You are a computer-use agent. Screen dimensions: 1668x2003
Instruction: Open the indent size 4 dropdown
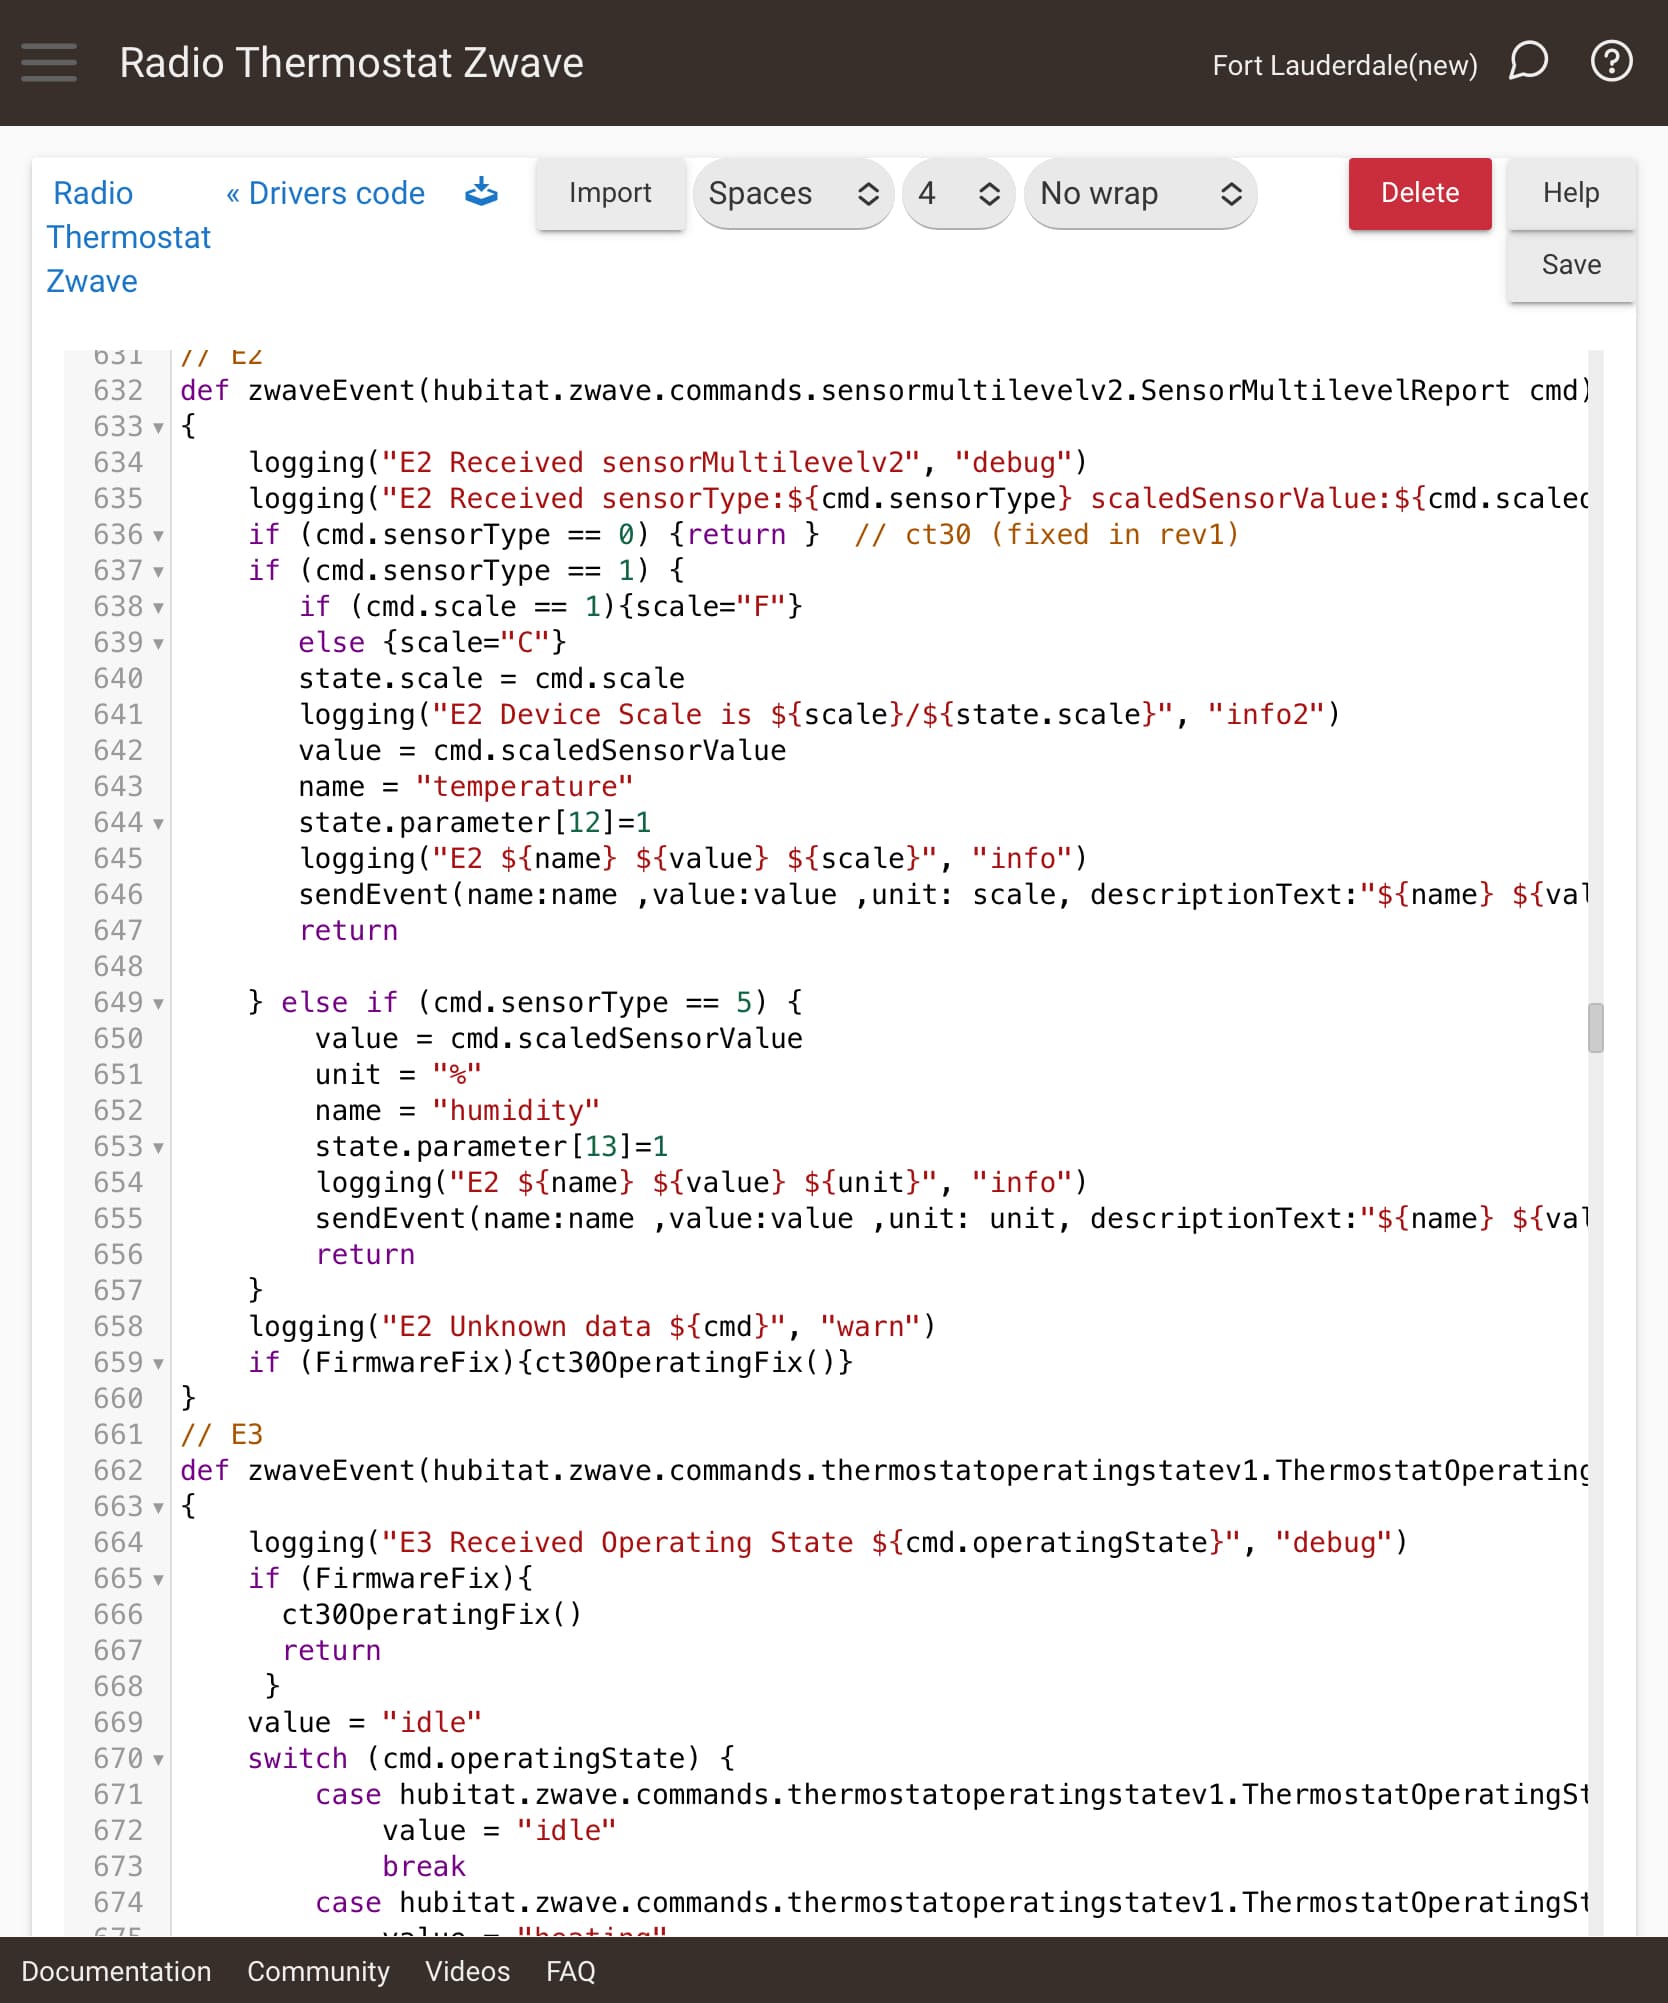957,193
